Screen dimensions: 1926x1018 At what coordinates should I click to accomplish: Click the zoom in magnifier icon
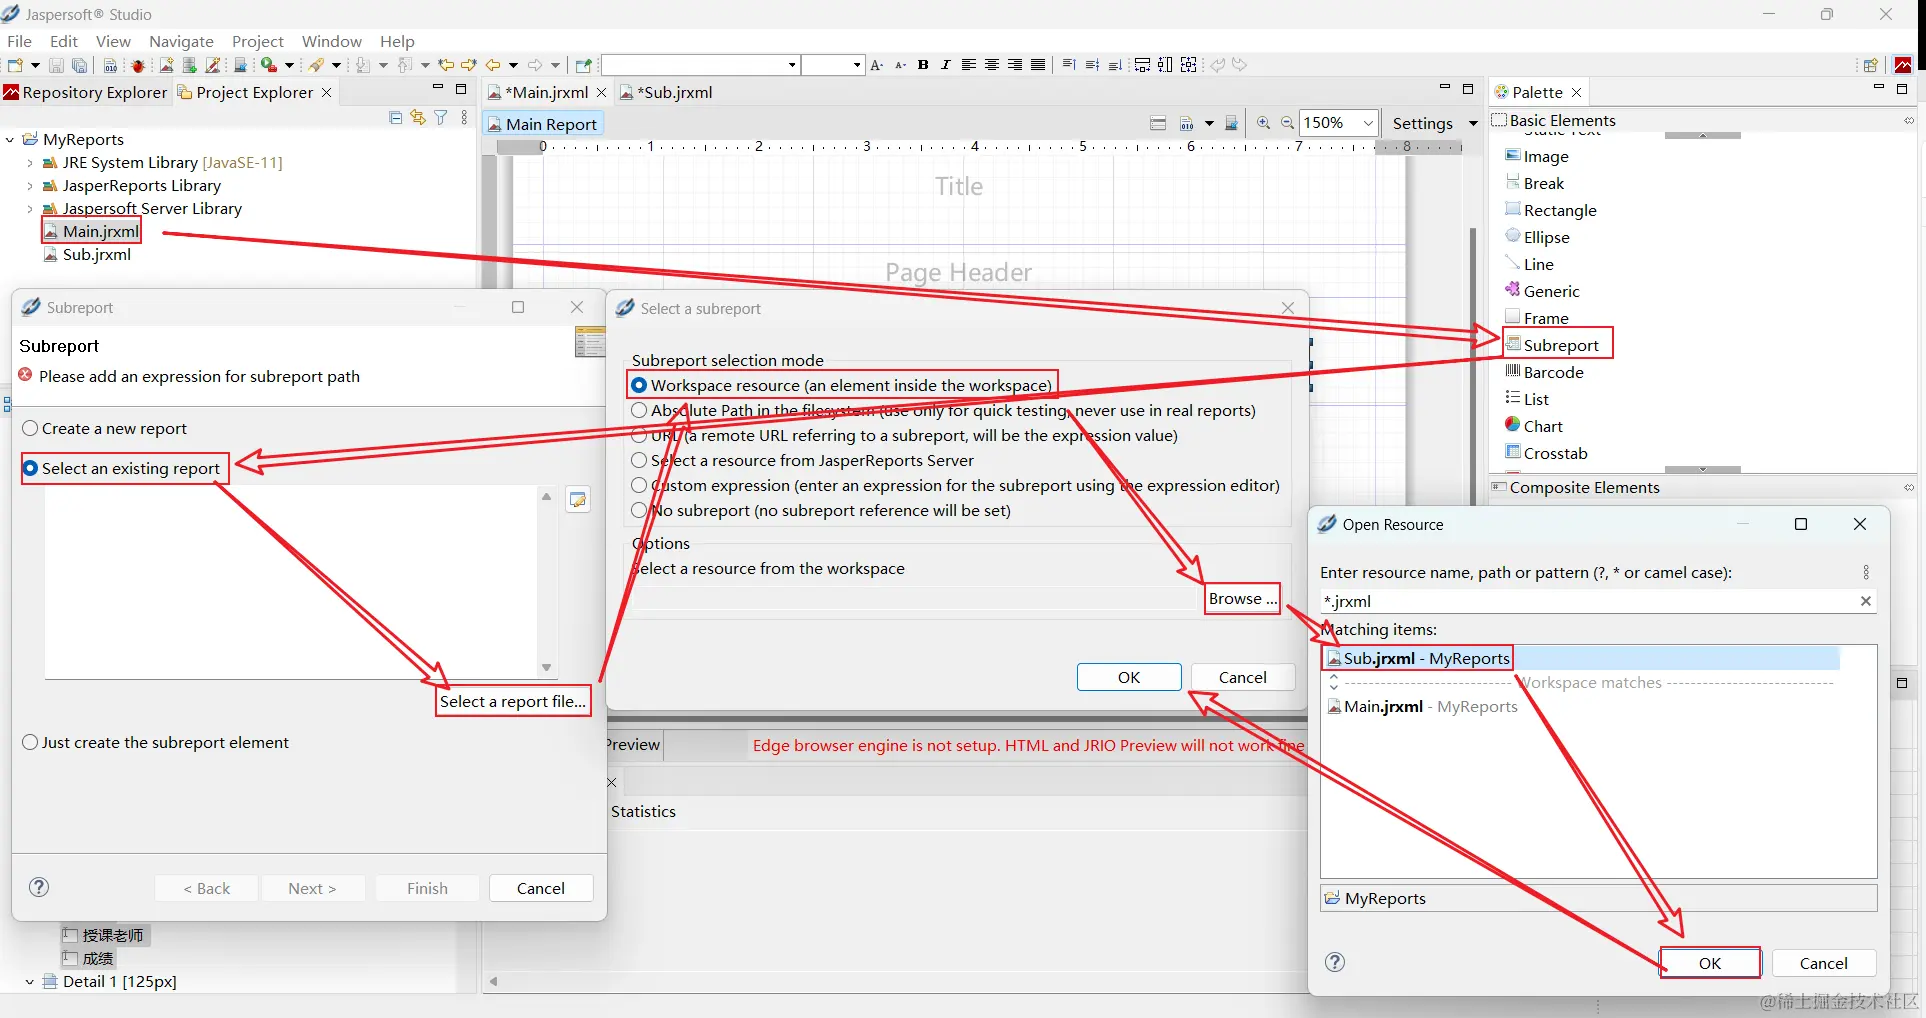click(1264, 123)
